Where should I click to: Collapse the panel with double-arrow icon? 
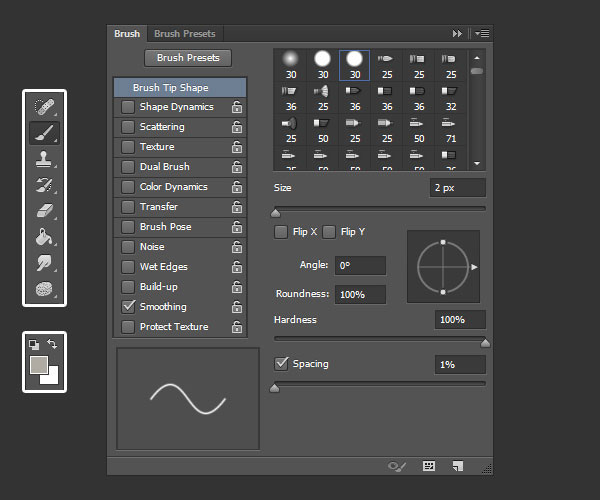[x=457, y=34]
